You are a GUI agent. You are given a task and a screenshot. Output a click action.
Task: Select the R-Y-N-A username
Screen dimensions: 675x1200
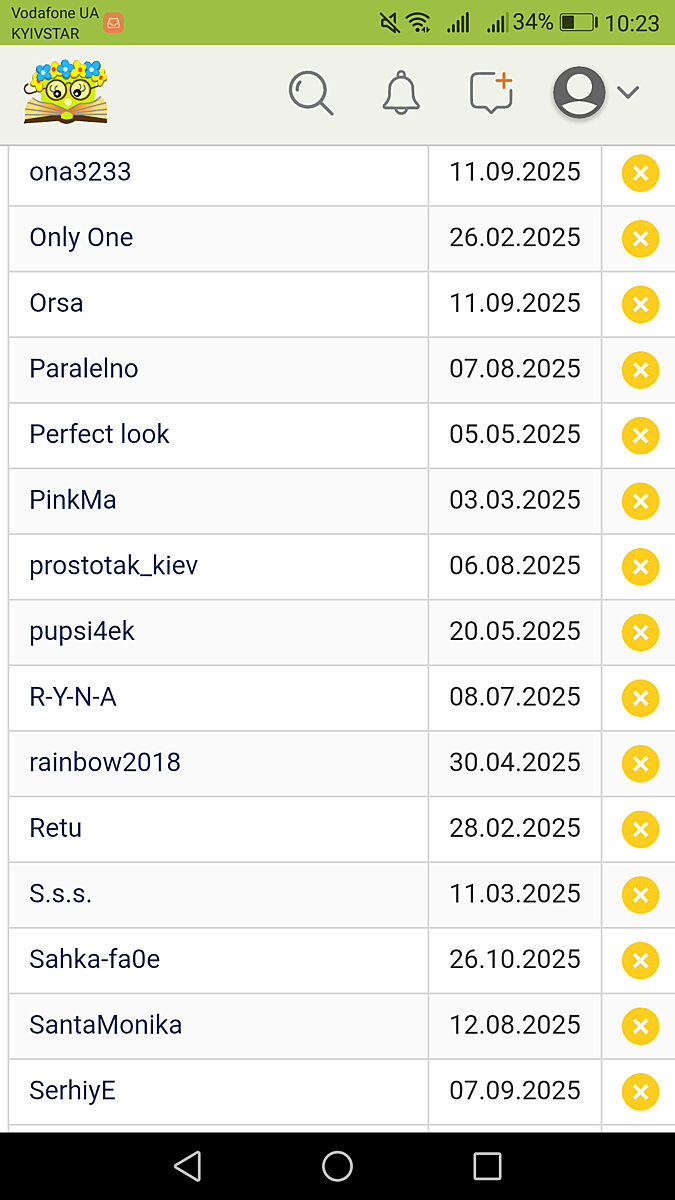(73, 696)
